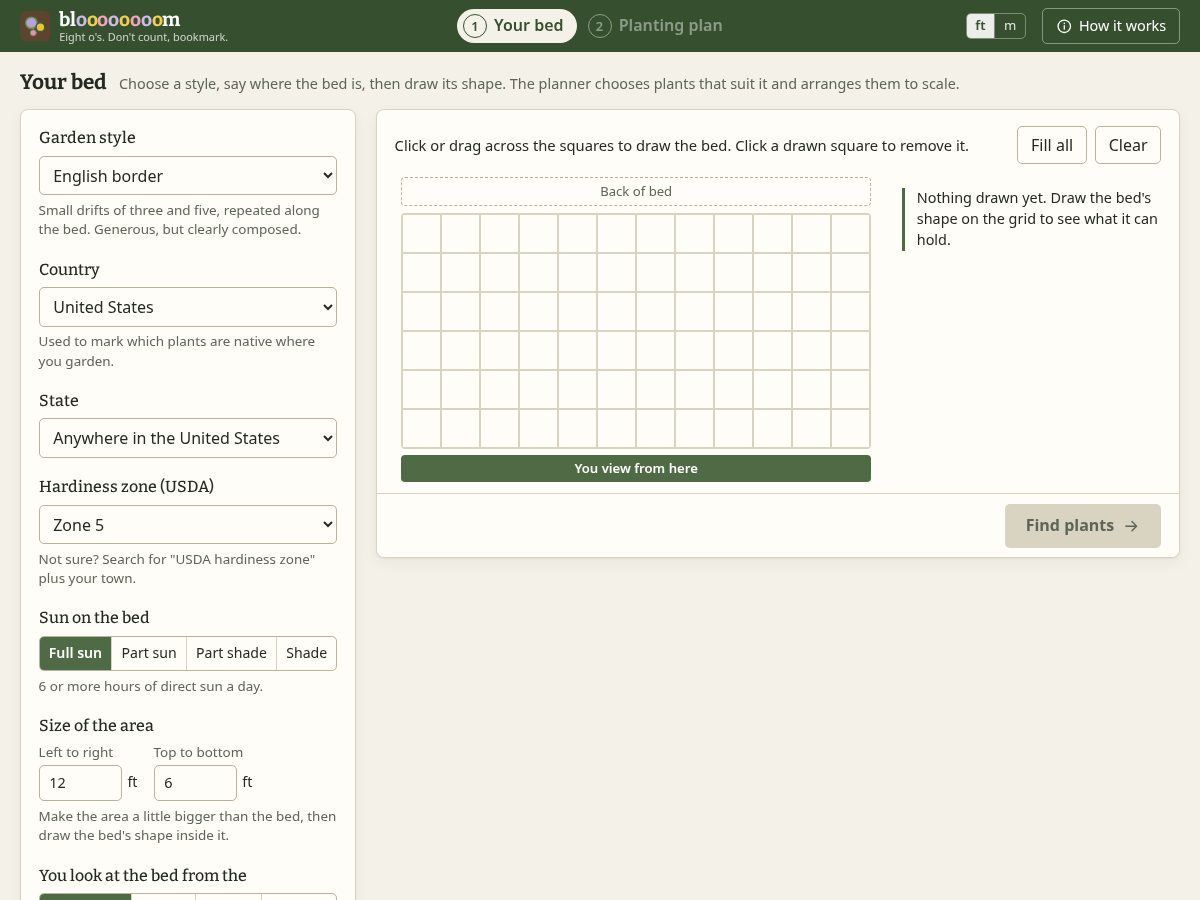Click the bloooooooom site title
Viewport: 1200px width, 900px height.
pyautogui.click(x=120, y=19)
